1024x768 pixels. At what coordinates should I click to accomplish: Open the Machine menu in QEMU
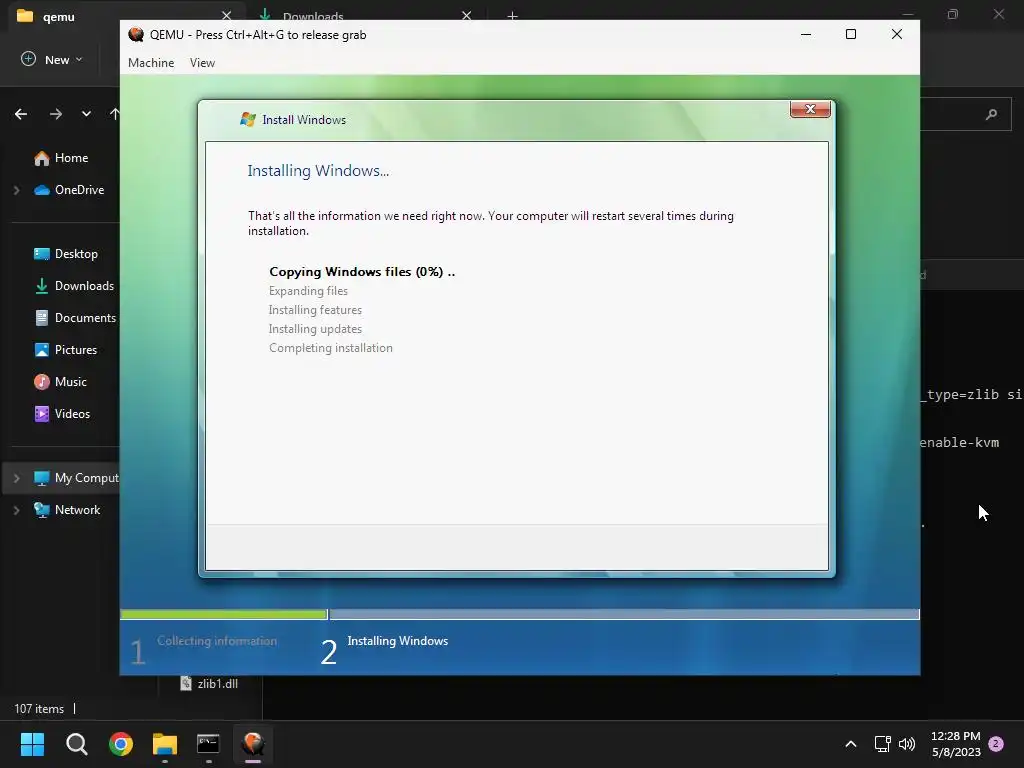(151, 63)
